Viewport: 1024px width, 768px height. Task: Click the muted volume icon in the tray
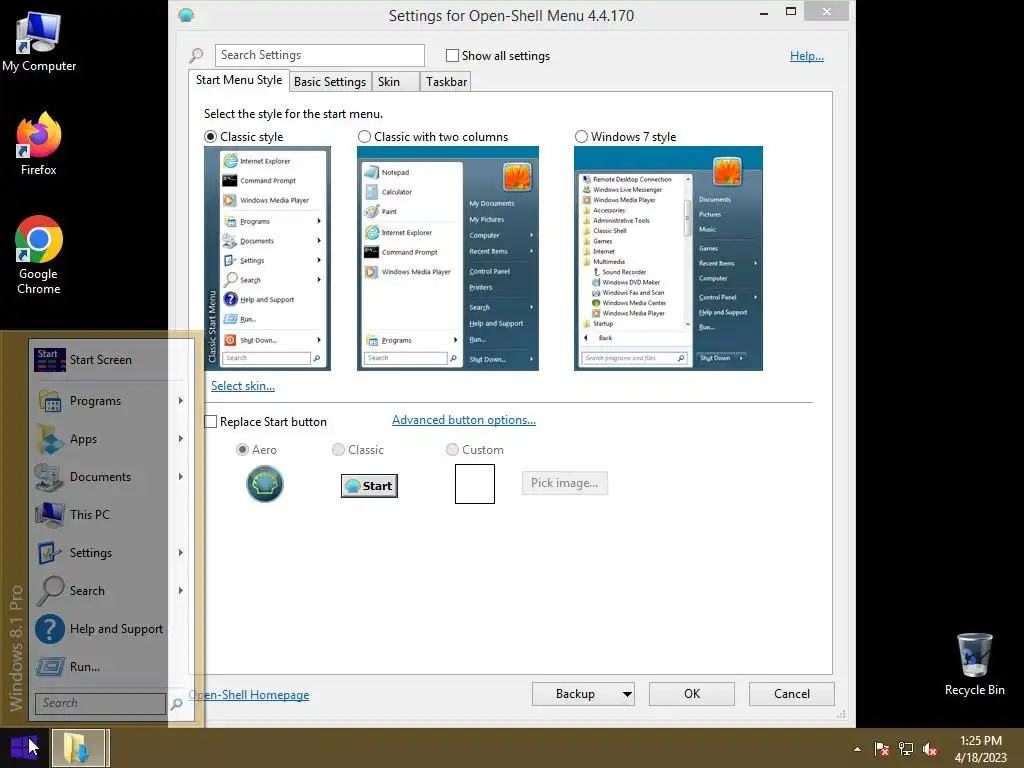click(930, 748)
